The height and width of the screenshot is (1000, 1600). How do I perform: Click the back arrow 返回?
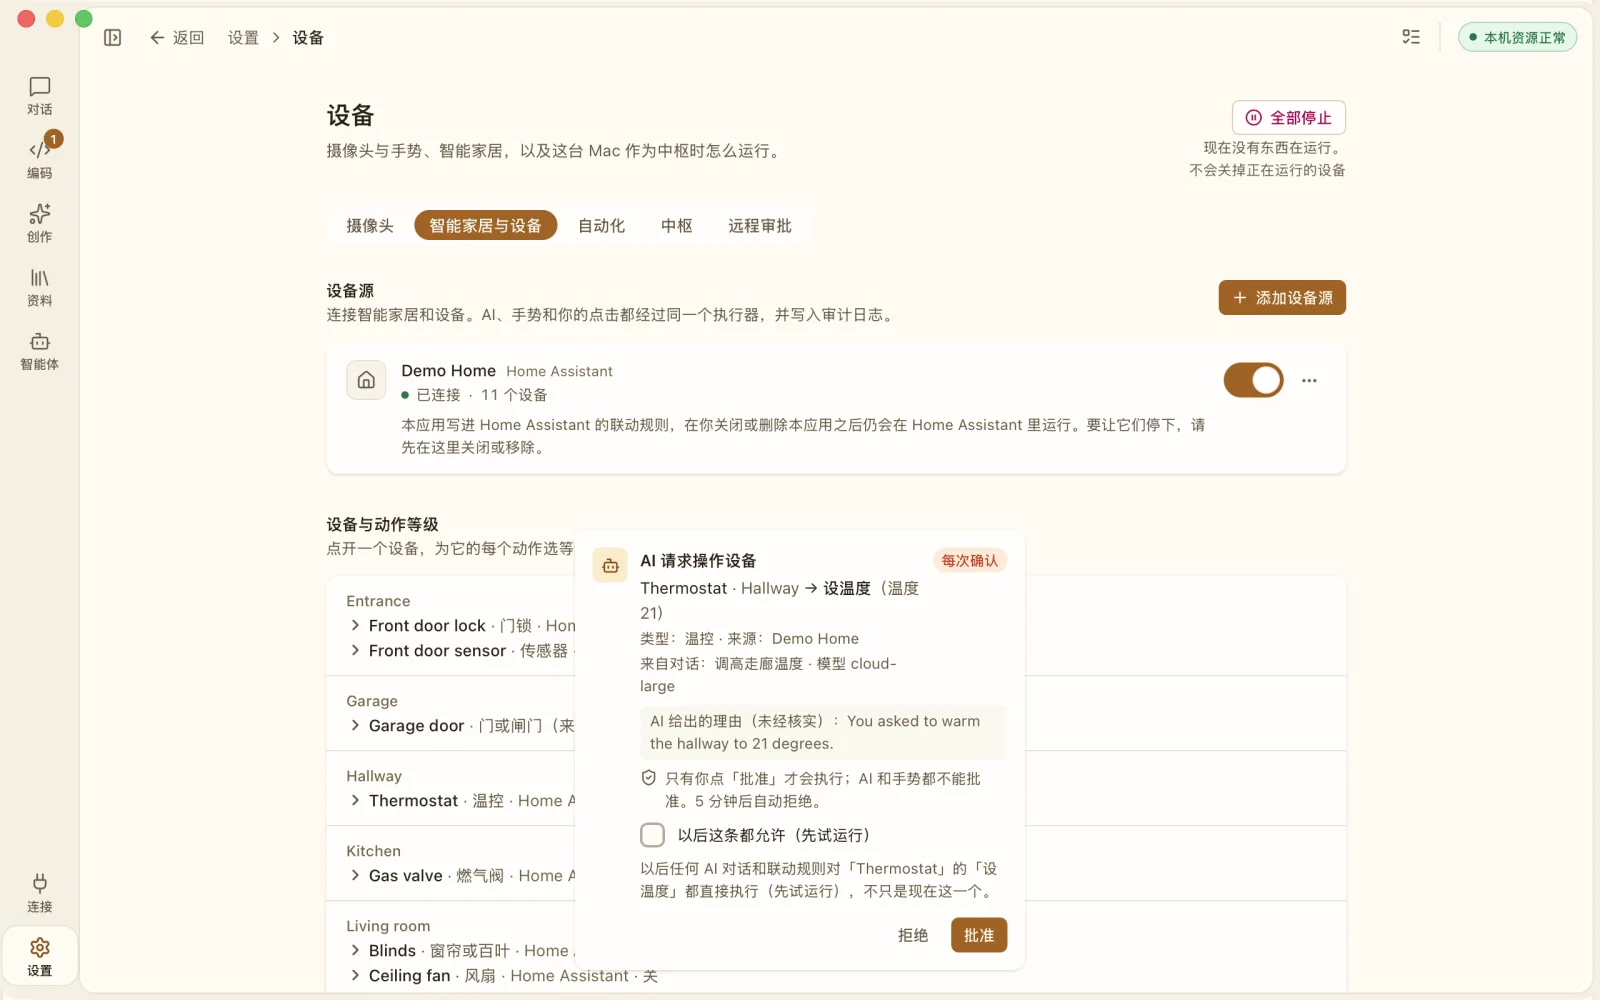click(176, 37)
